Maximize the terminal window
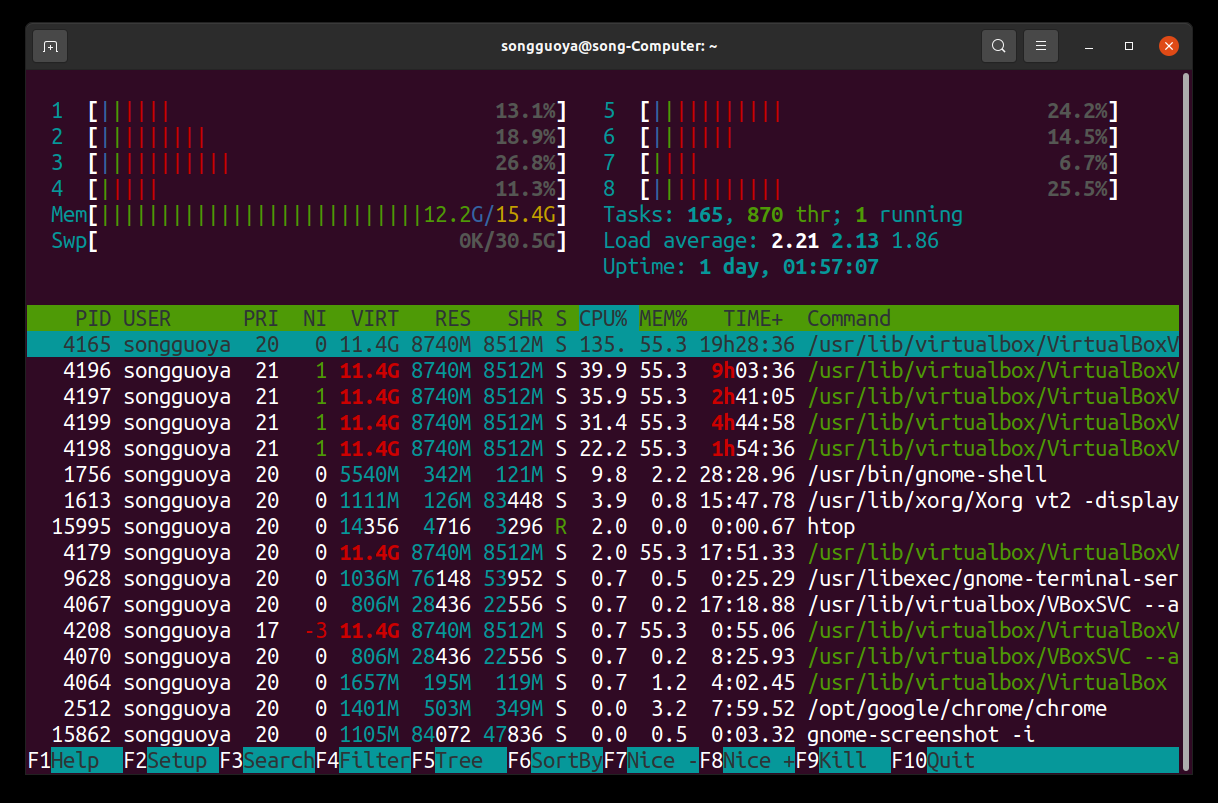The image size is (1218, 803). point(1129,46)
